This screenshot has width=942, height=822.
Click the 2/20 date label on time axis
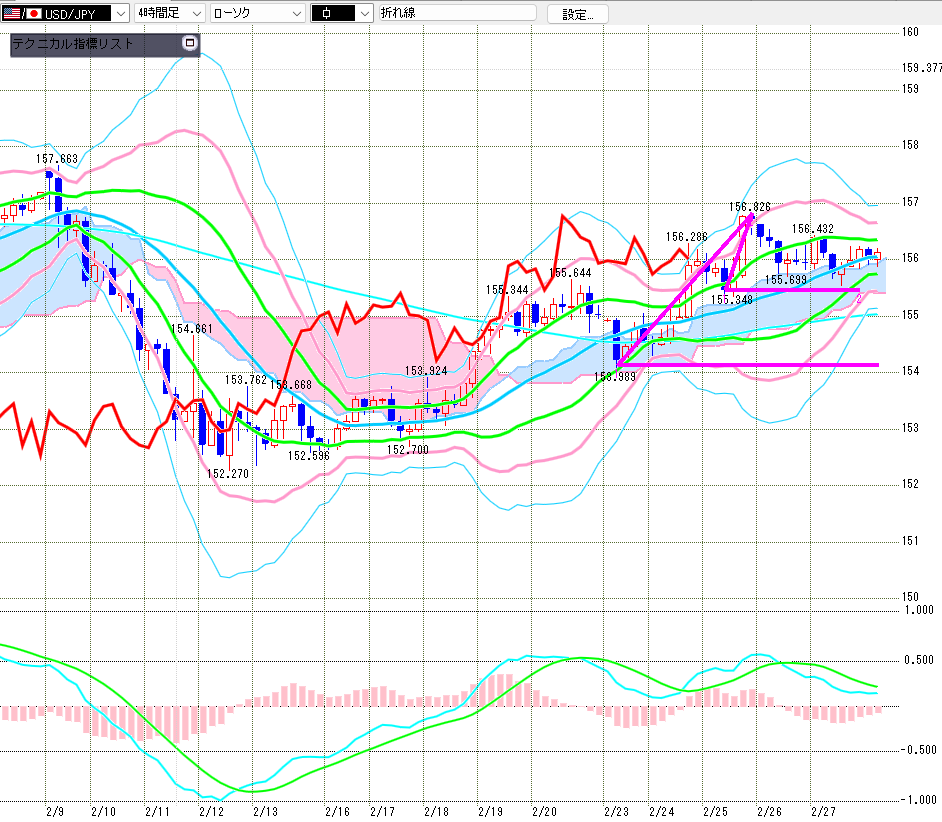544,811
